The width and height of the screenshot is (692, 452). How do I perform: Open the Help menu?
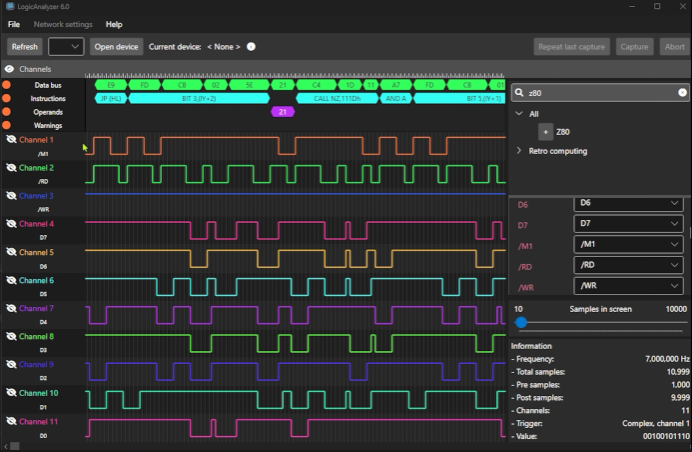click(x=114, y=24)
